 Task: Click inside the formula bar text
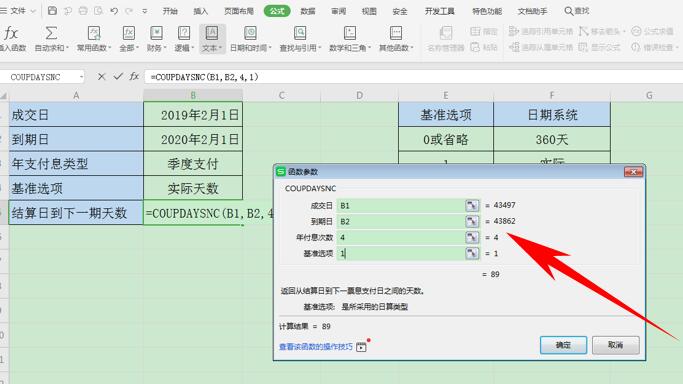tap(414, 77)
